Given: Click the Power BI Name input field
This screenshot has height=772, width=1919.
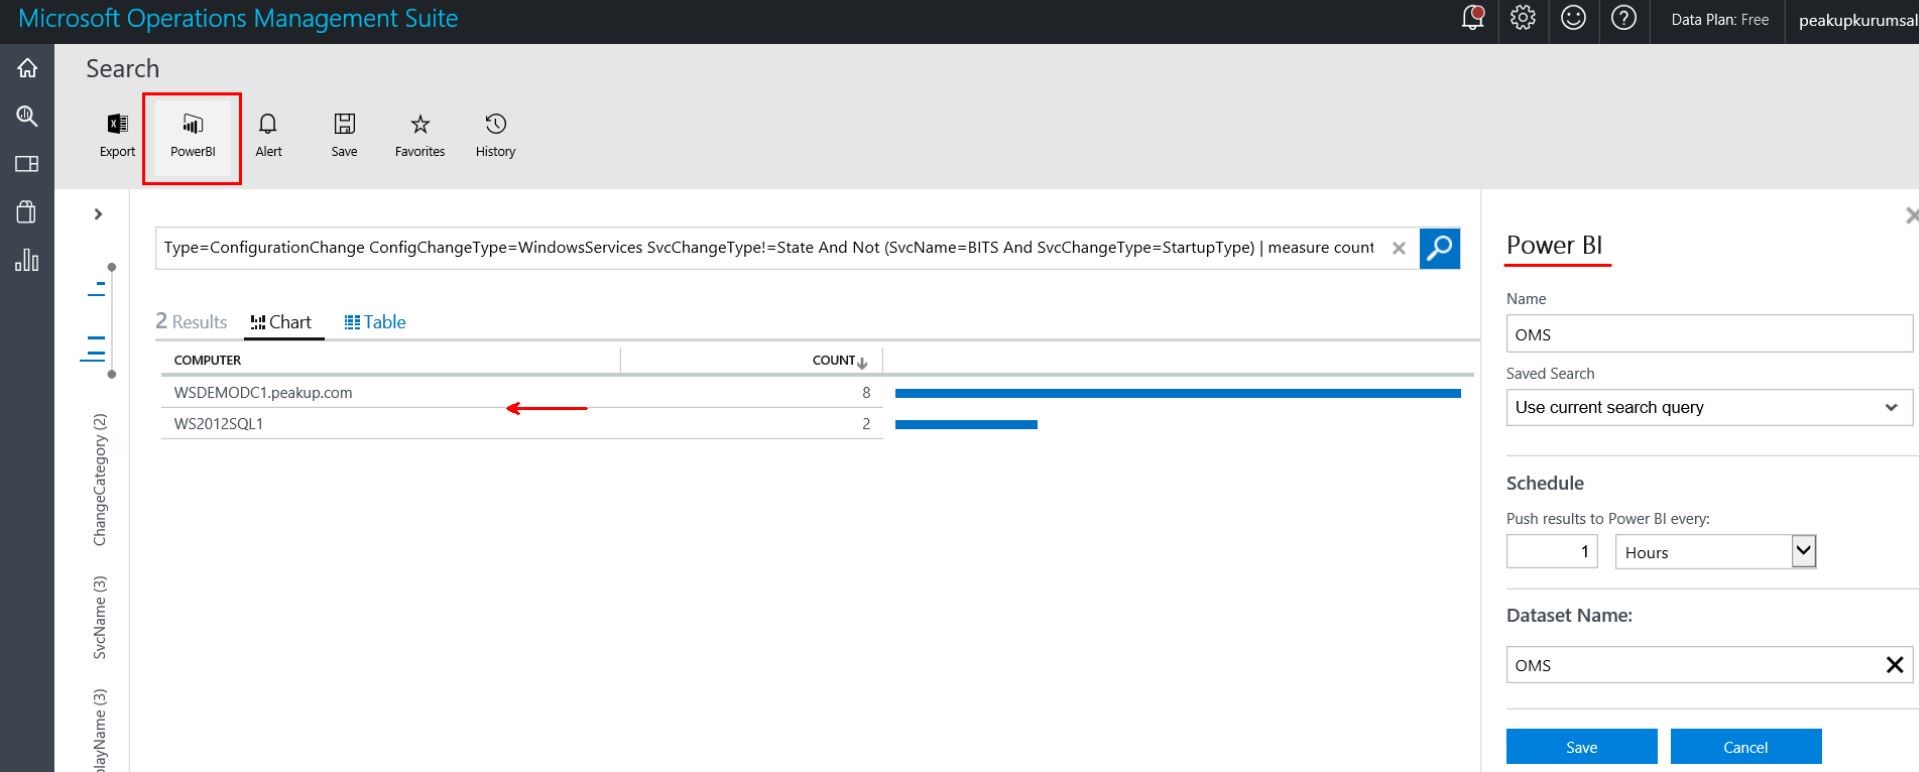Looking at the screenshot, I should click(x=1709, y=334).
